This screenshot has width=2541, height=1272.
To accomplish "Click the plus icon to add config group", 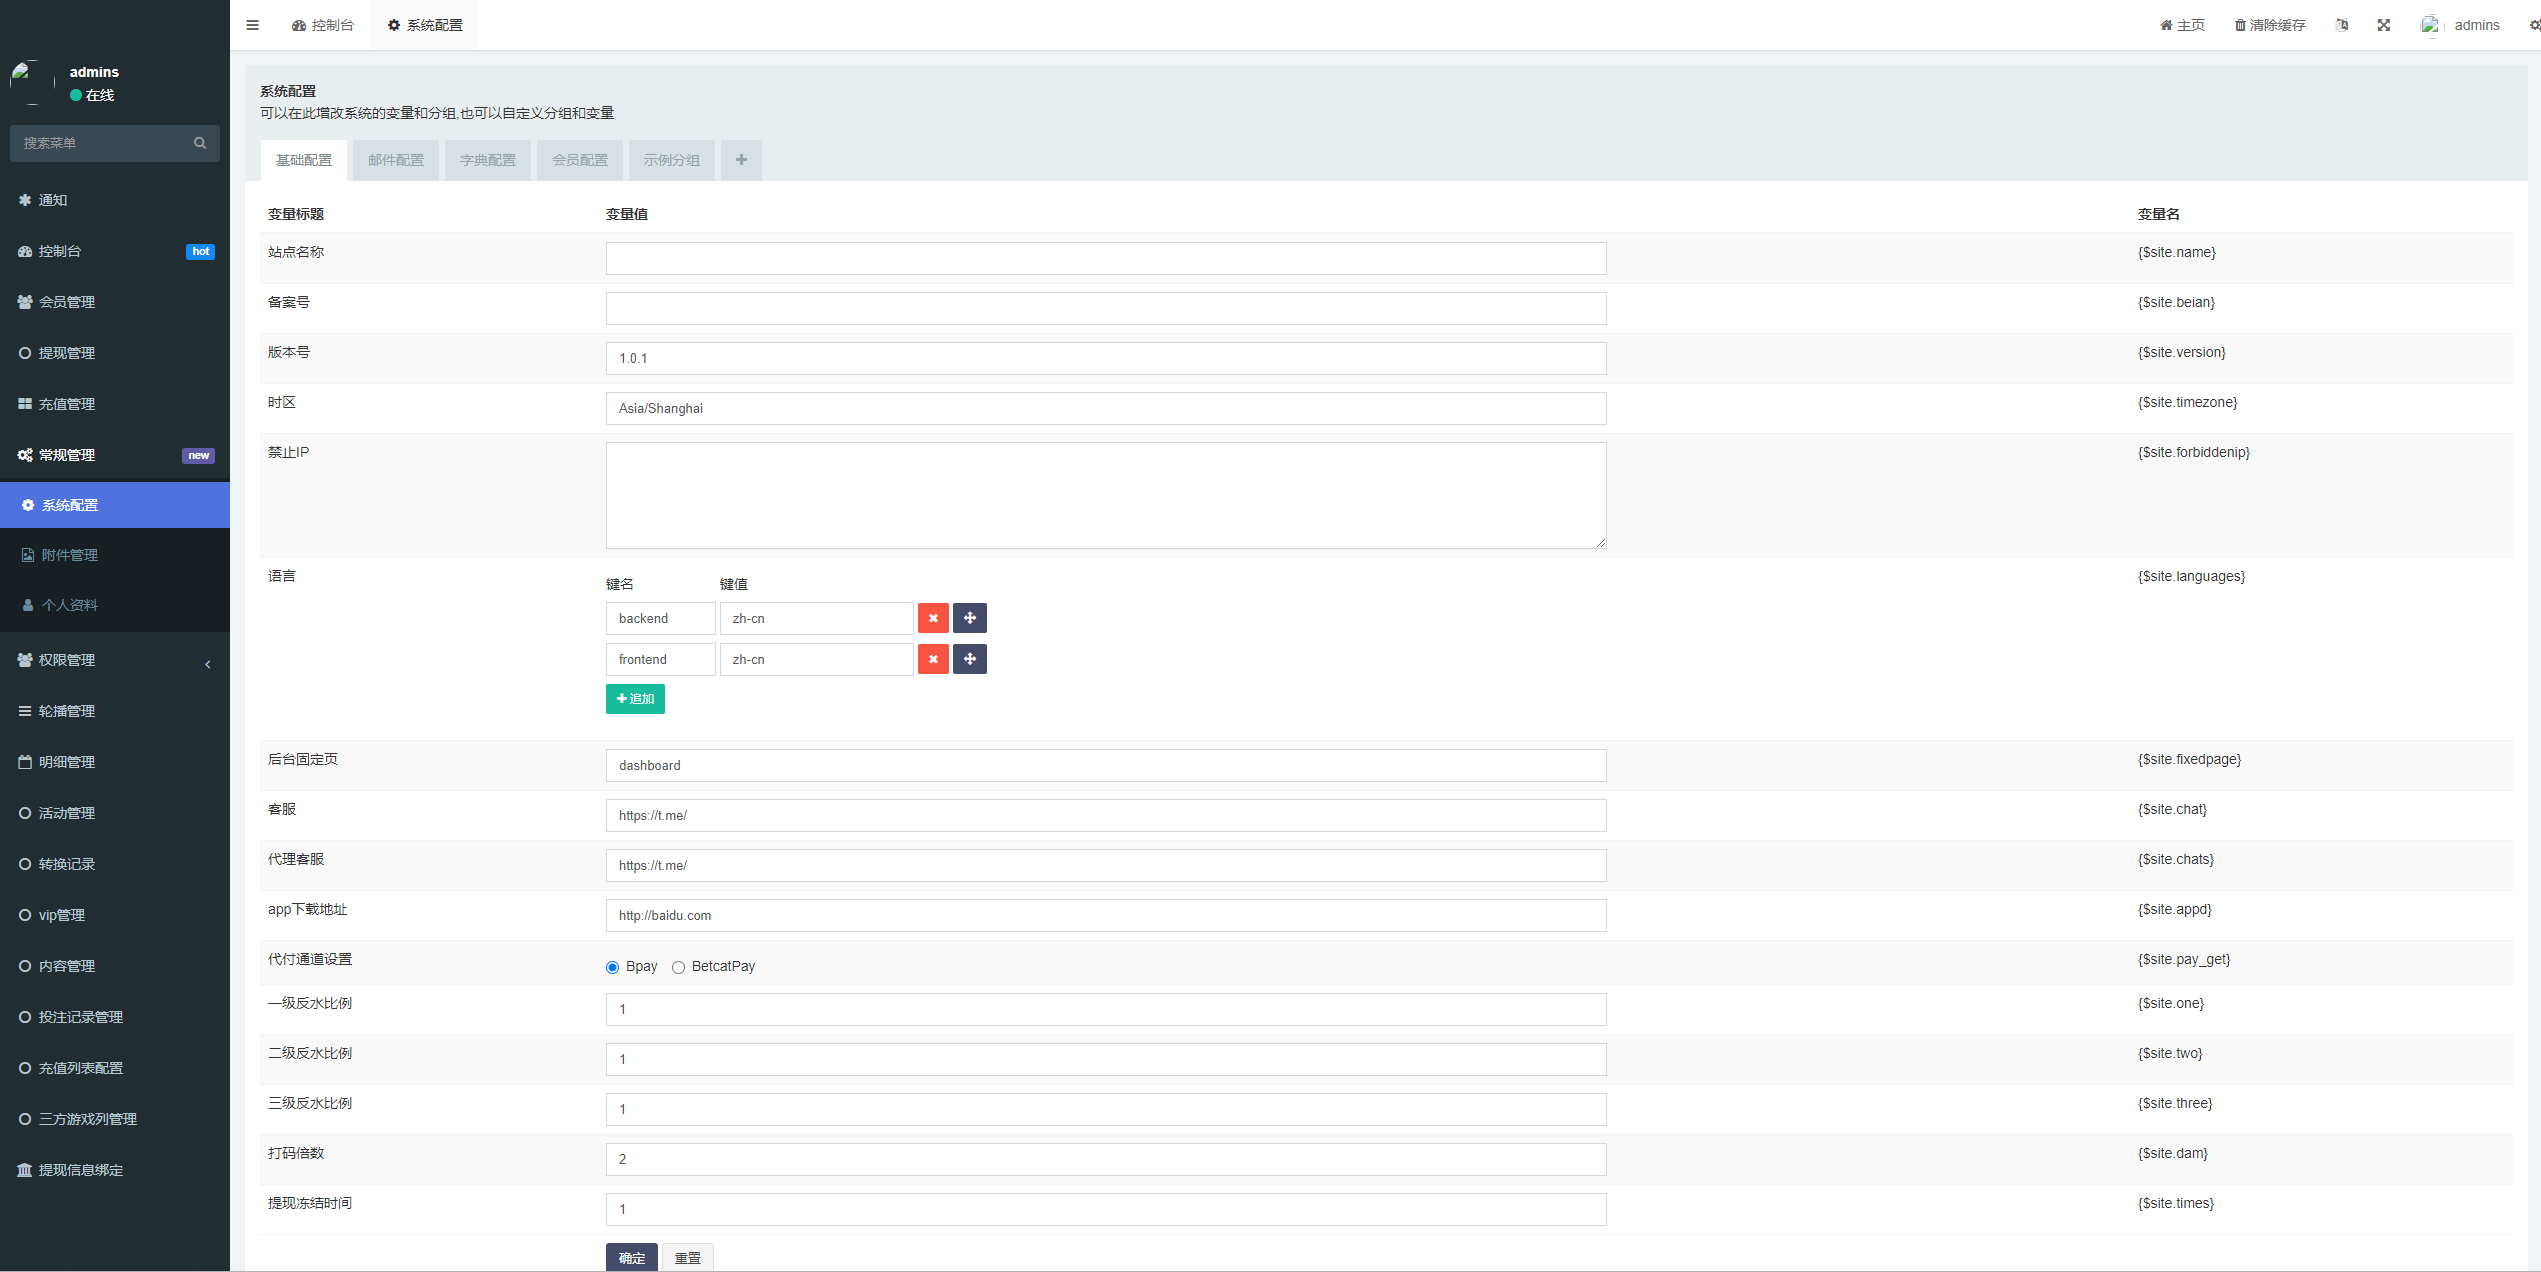I will point(741,160).
